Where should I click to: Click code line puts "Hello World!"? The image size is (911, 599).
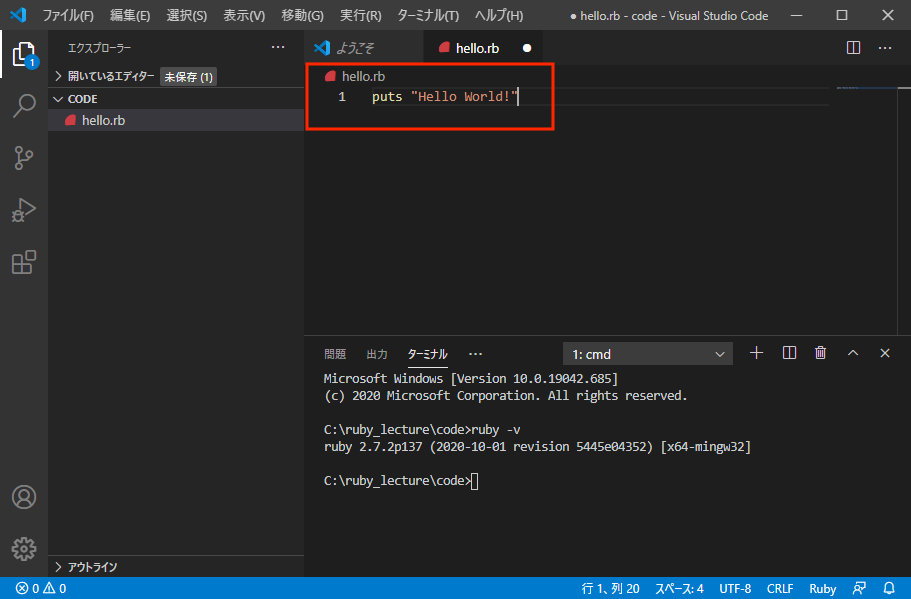click(444, 96)
